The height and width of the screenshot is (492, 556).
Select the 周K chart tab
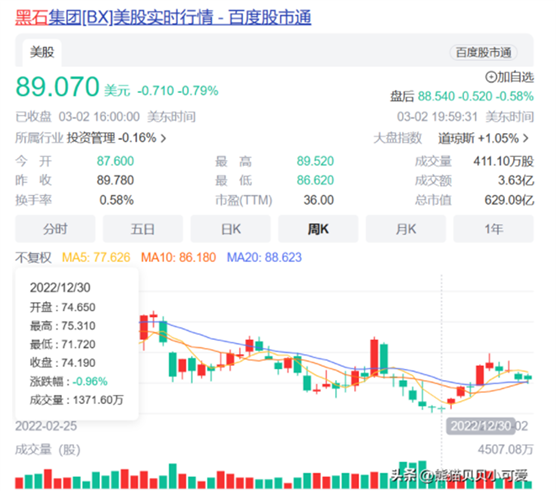pyautogui.click(x=318, y=229)
